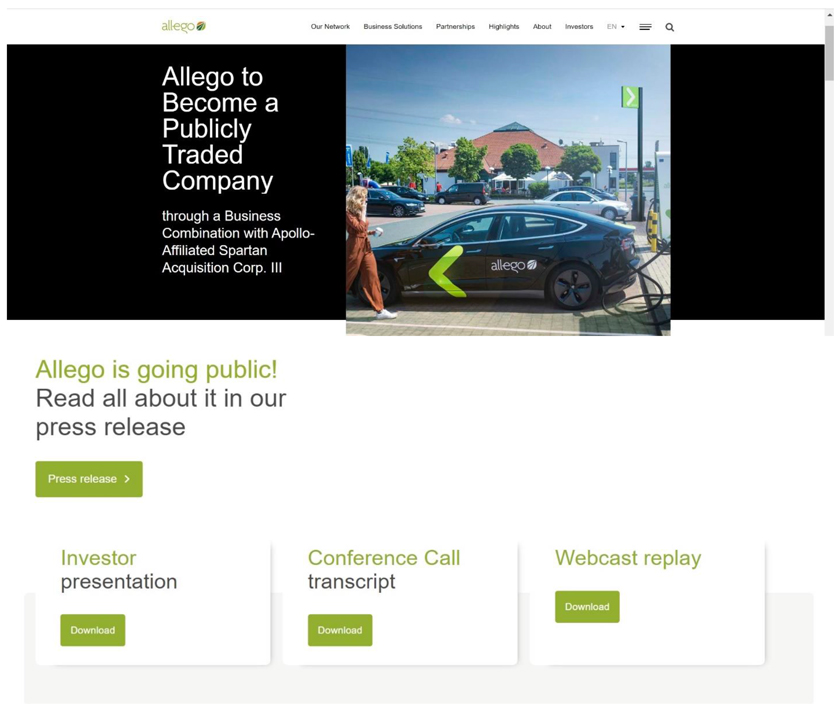Click the Publicly Traded Company headline

click(220, 128)
